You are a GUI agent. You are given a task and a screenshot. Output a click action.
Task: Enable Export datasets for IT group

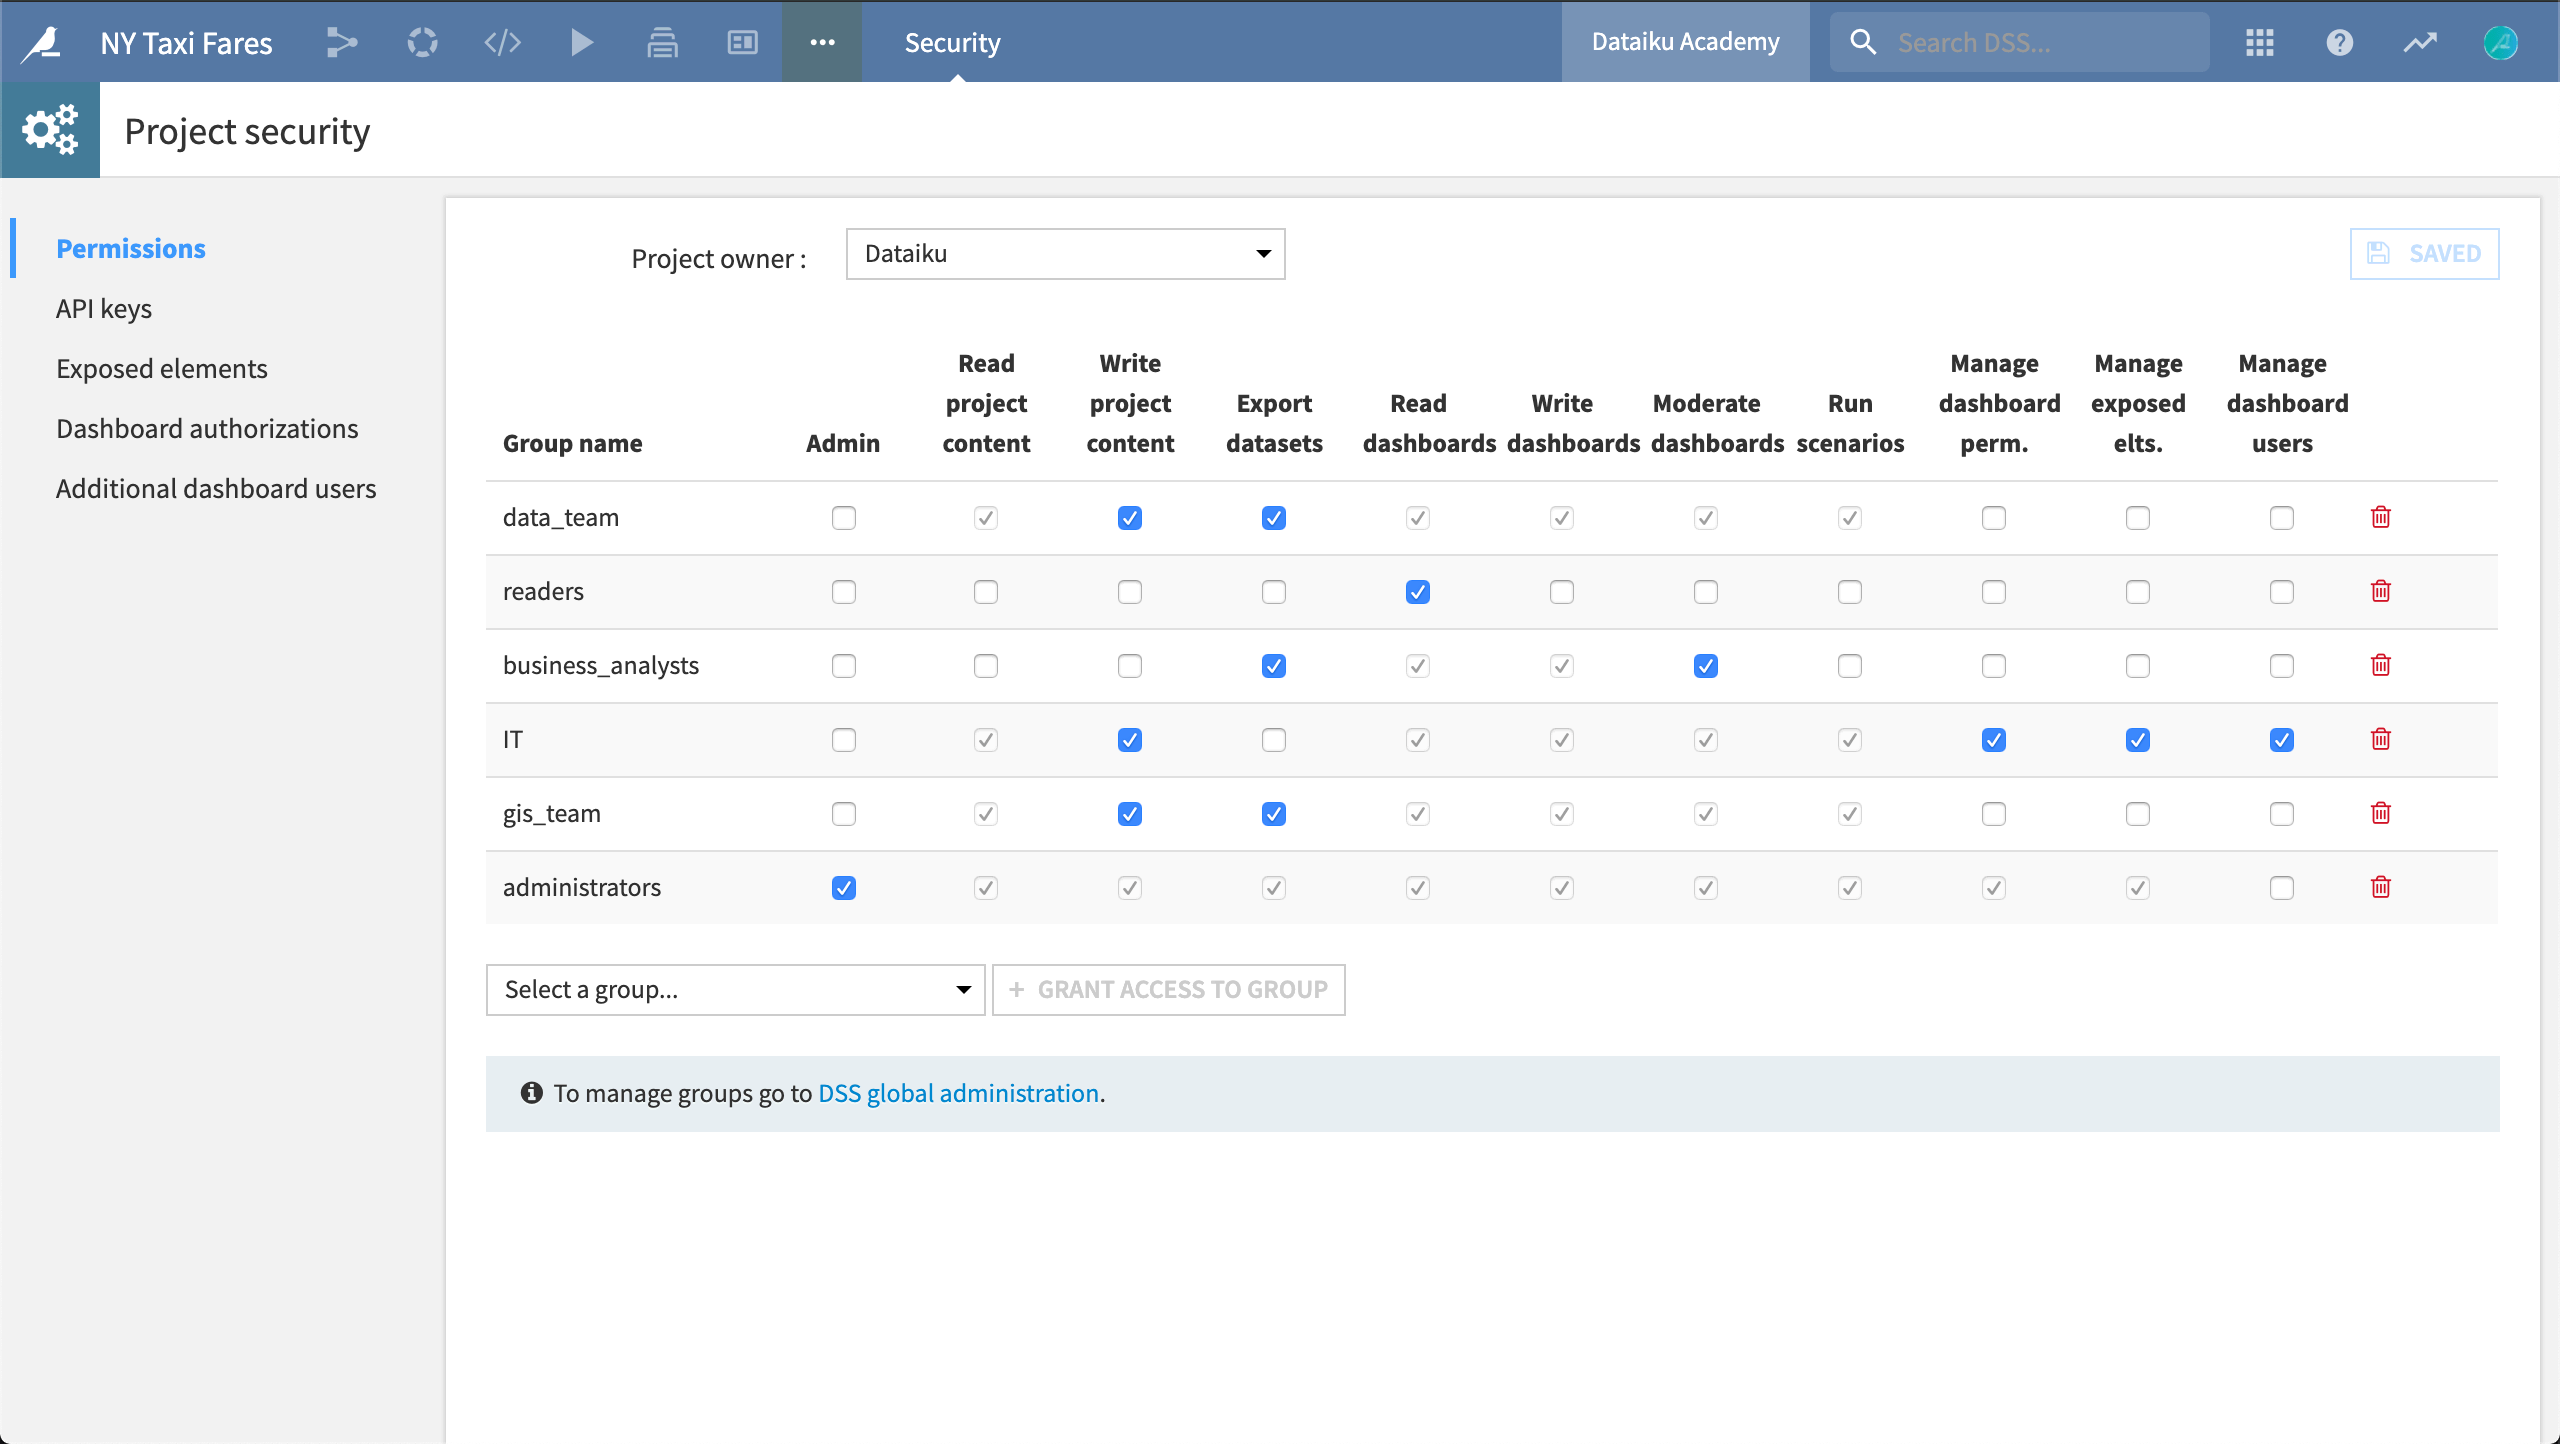tap(1274, 740)
